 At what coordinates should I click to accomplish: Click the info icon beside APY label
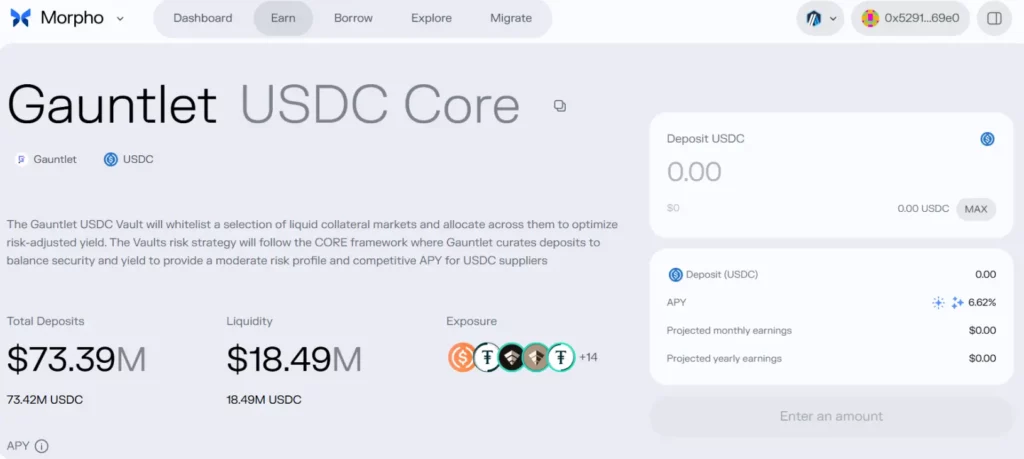[42, 446]
